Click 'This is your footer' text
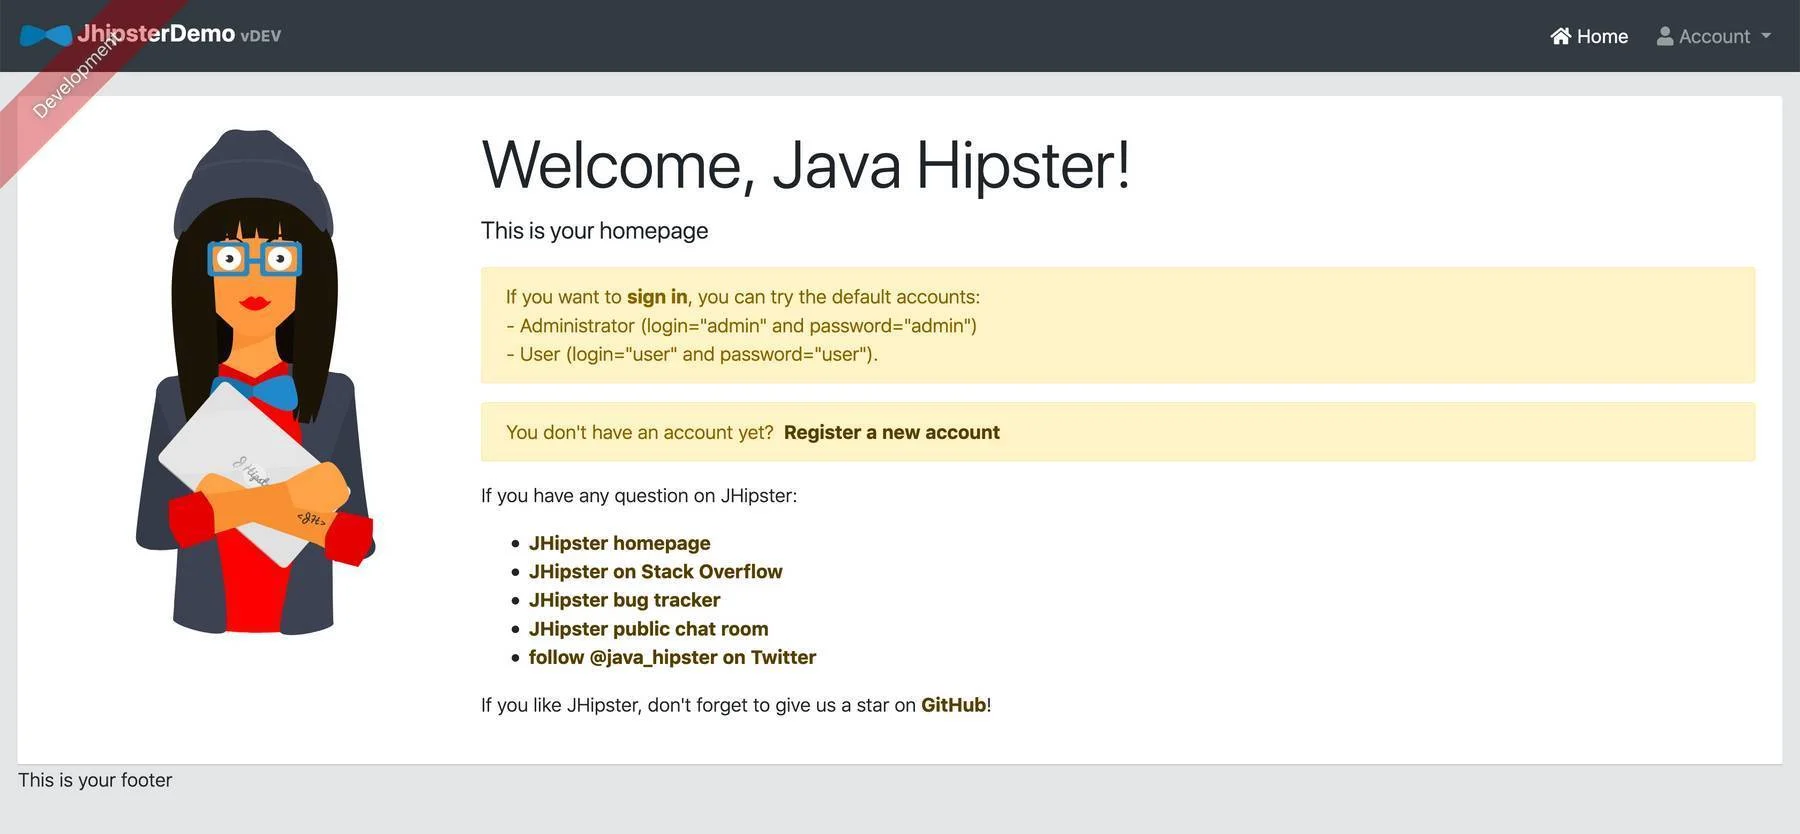 coord(95,780)
